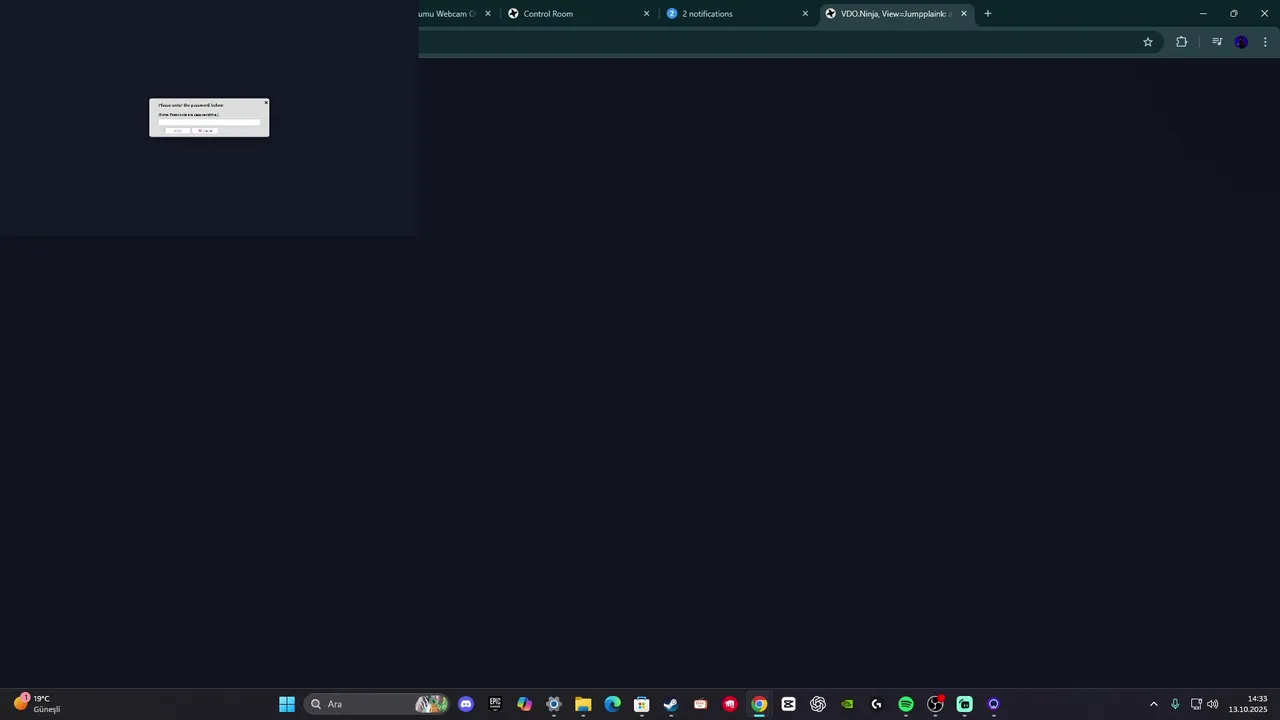Open the clock showing 14:33
Screen dimensions: 1280x720
click(1249, 704)
